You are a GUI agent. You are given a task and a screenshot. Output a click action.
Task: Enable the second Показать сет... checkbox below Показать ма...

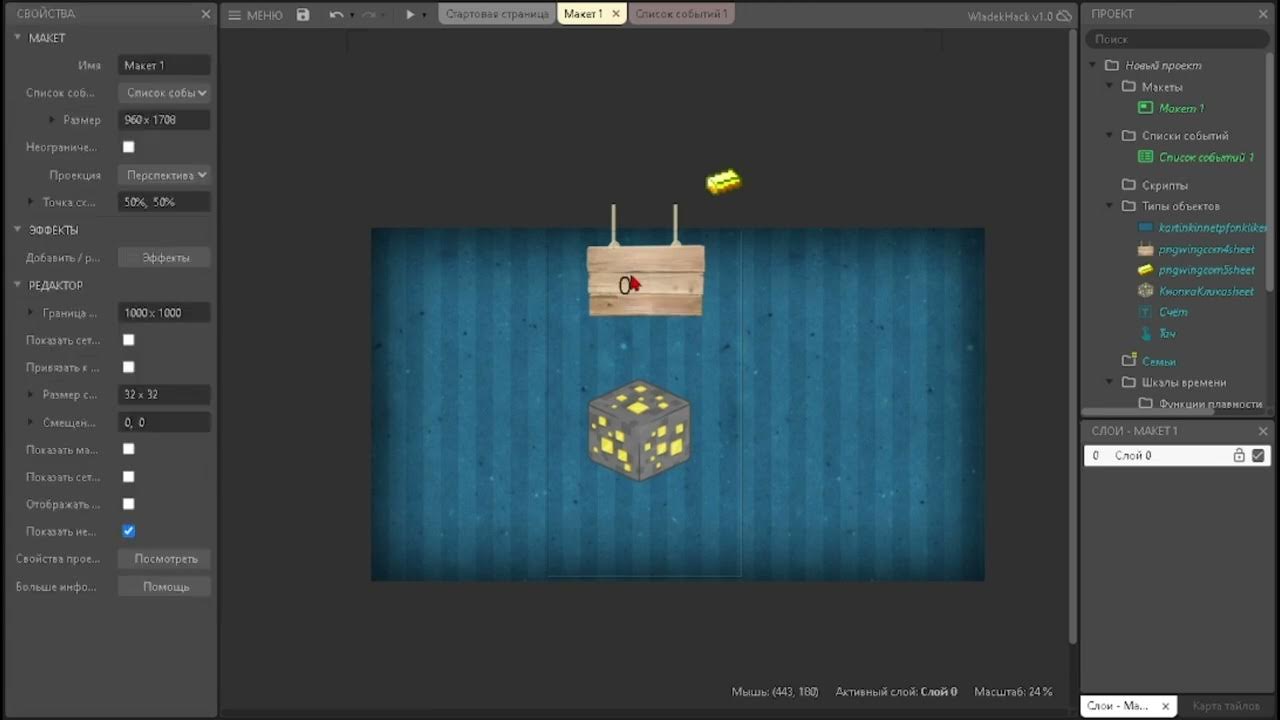(128, 477)
